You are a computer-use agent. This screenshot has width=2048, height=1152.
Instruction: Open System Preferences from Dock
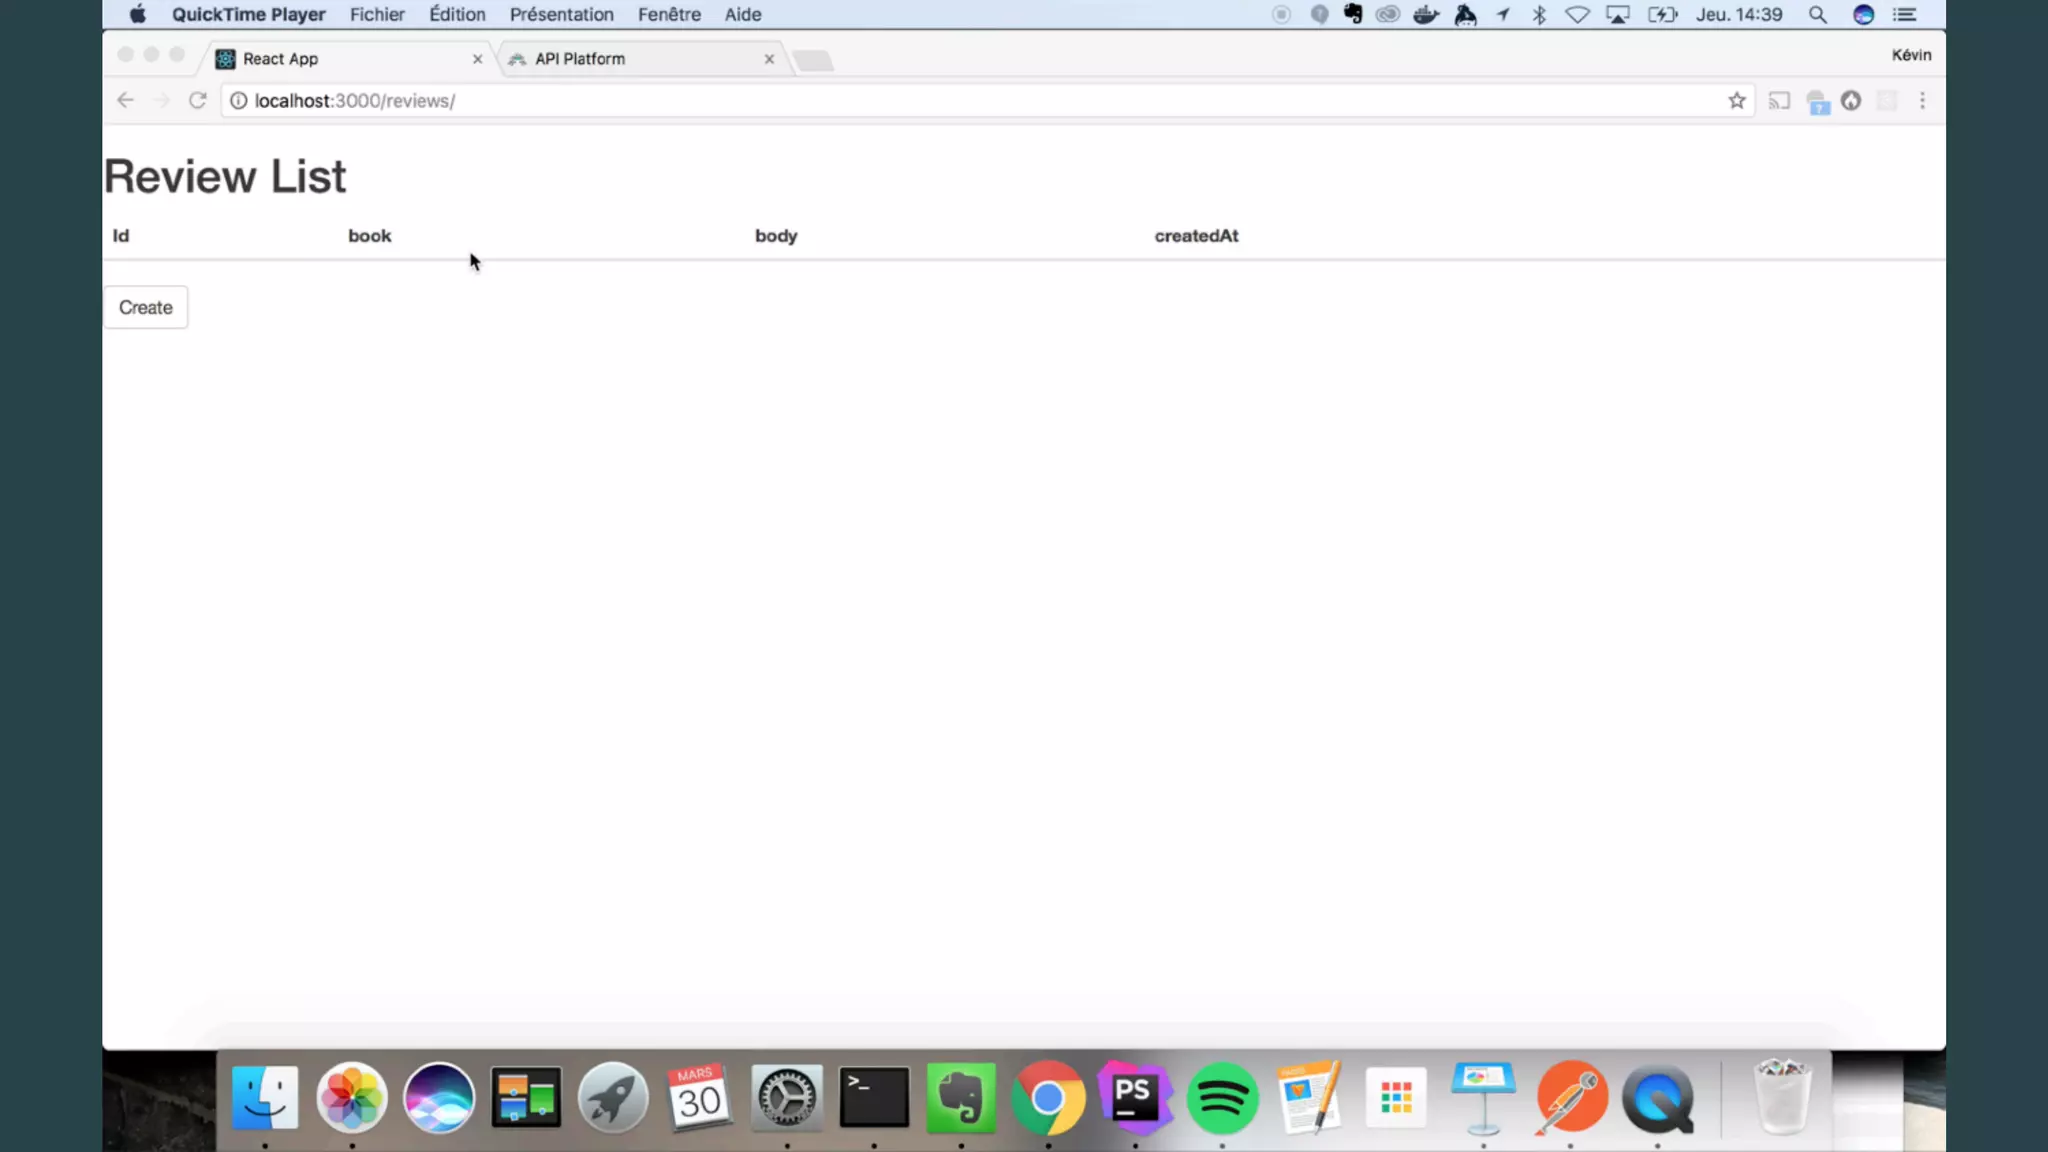coord(787,1098)
